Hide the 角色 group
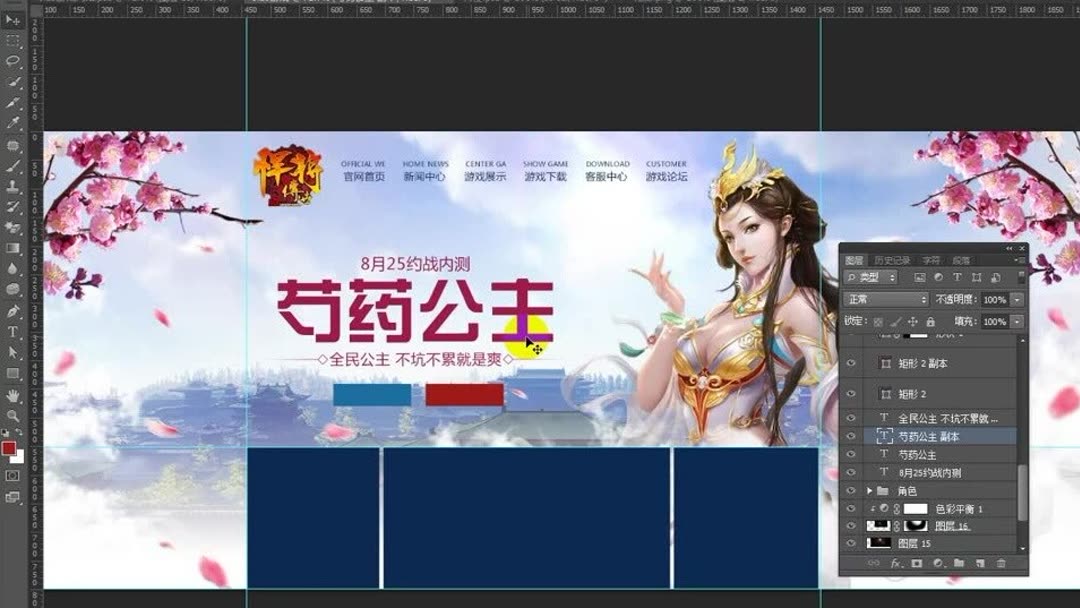The height and width of the screenshot is (608, 1080). pos(851,490)
